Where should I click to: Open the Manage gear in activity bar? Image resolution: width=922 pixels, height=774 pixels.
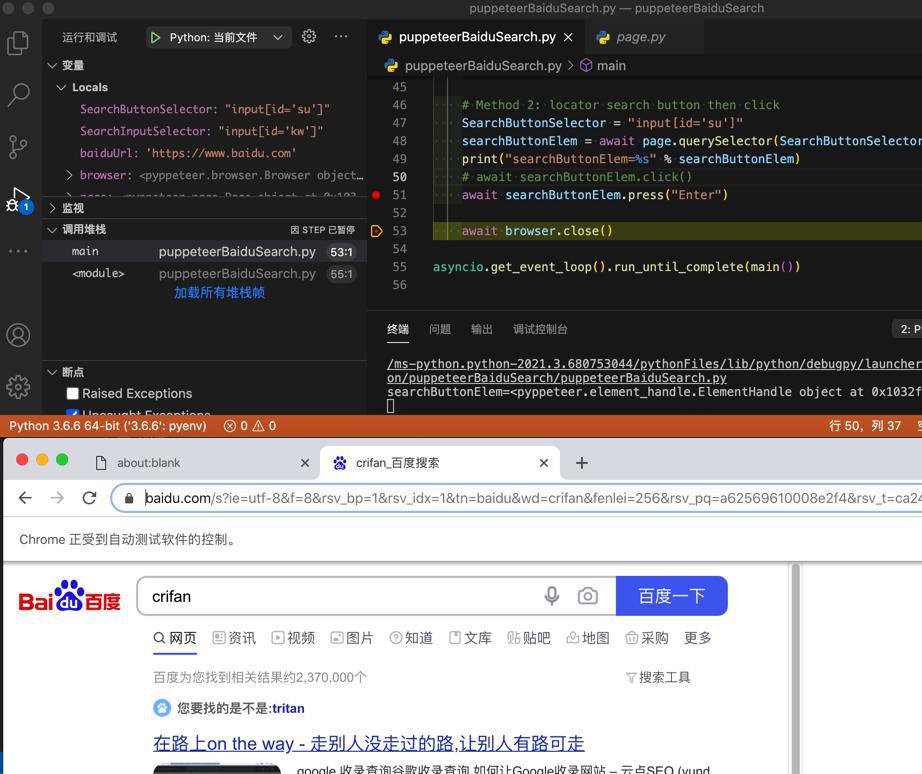pyautogui.click(x=18, y=386)
